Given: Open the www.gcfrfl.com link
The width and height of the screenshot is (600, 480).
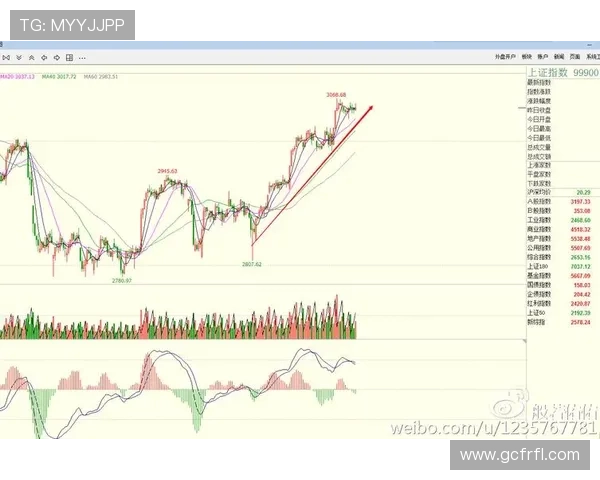Looking at the screenshot, I should pyautogui.click(x=519, y=455).
